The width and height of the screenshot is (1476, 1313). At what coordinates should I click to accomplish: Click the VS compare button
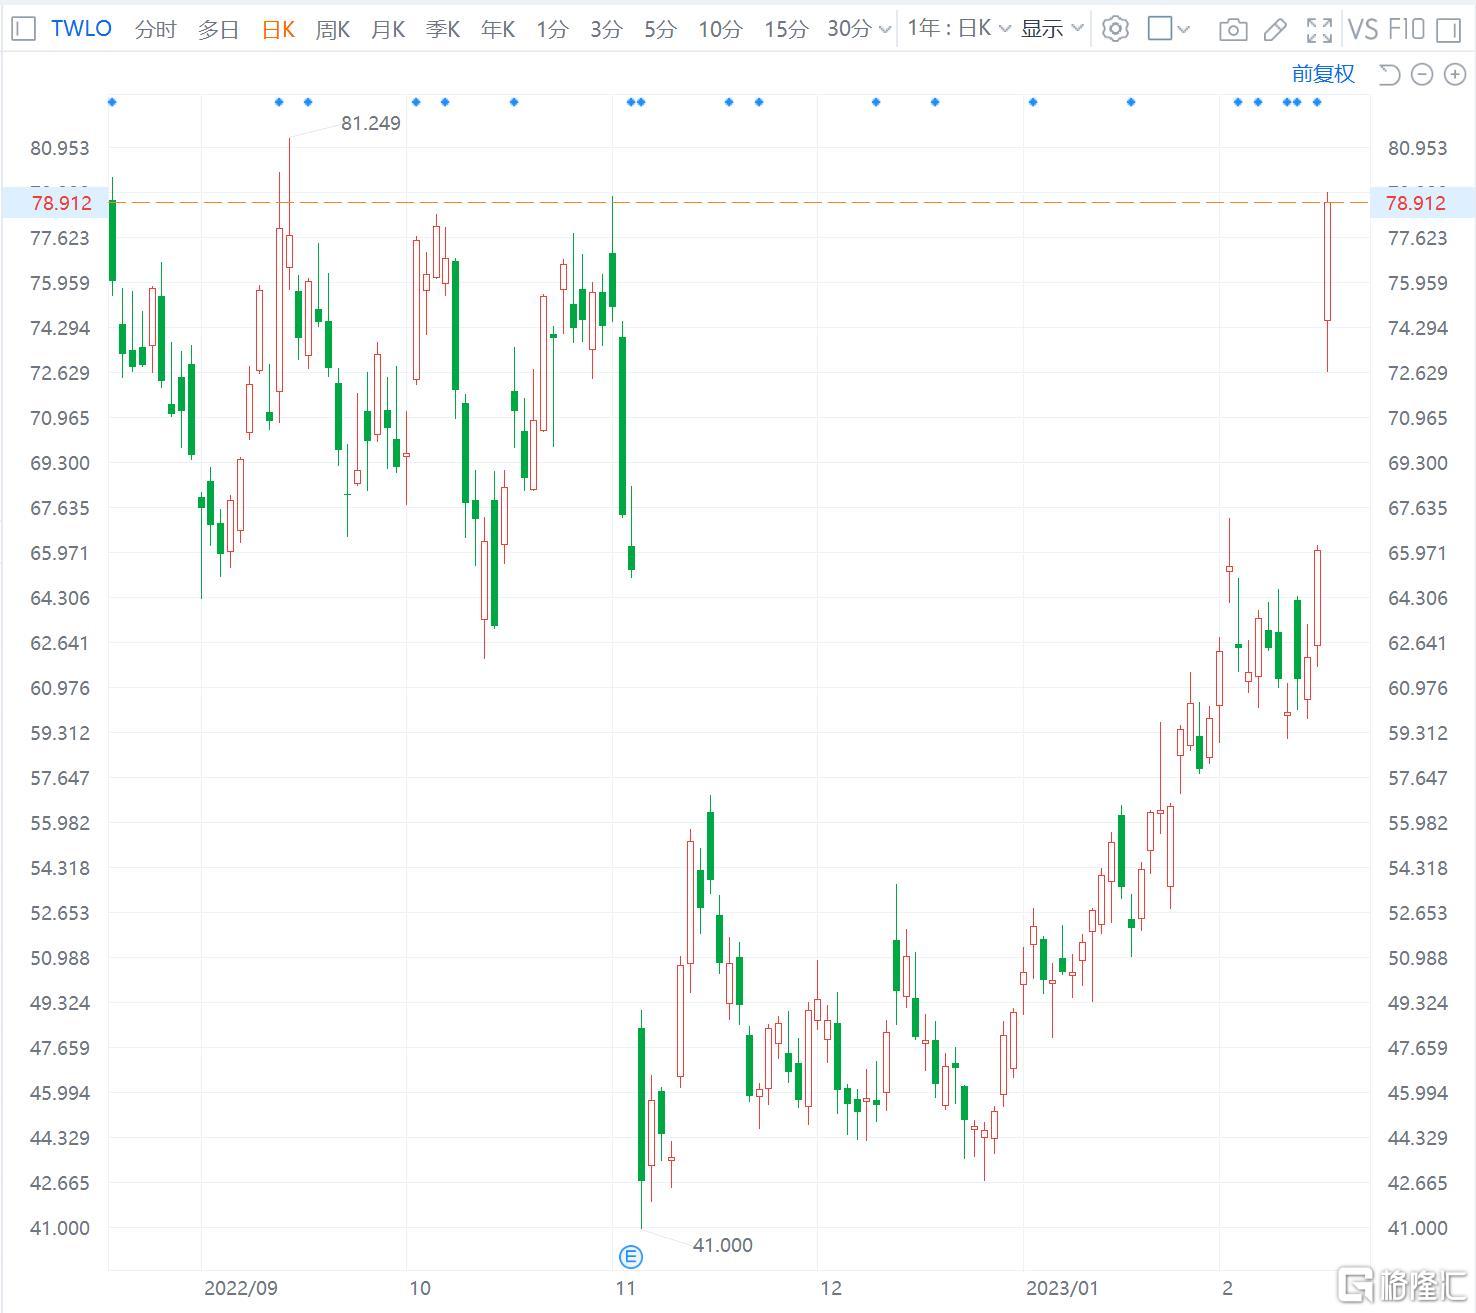pyautogui.click(x=1362, y=29)
